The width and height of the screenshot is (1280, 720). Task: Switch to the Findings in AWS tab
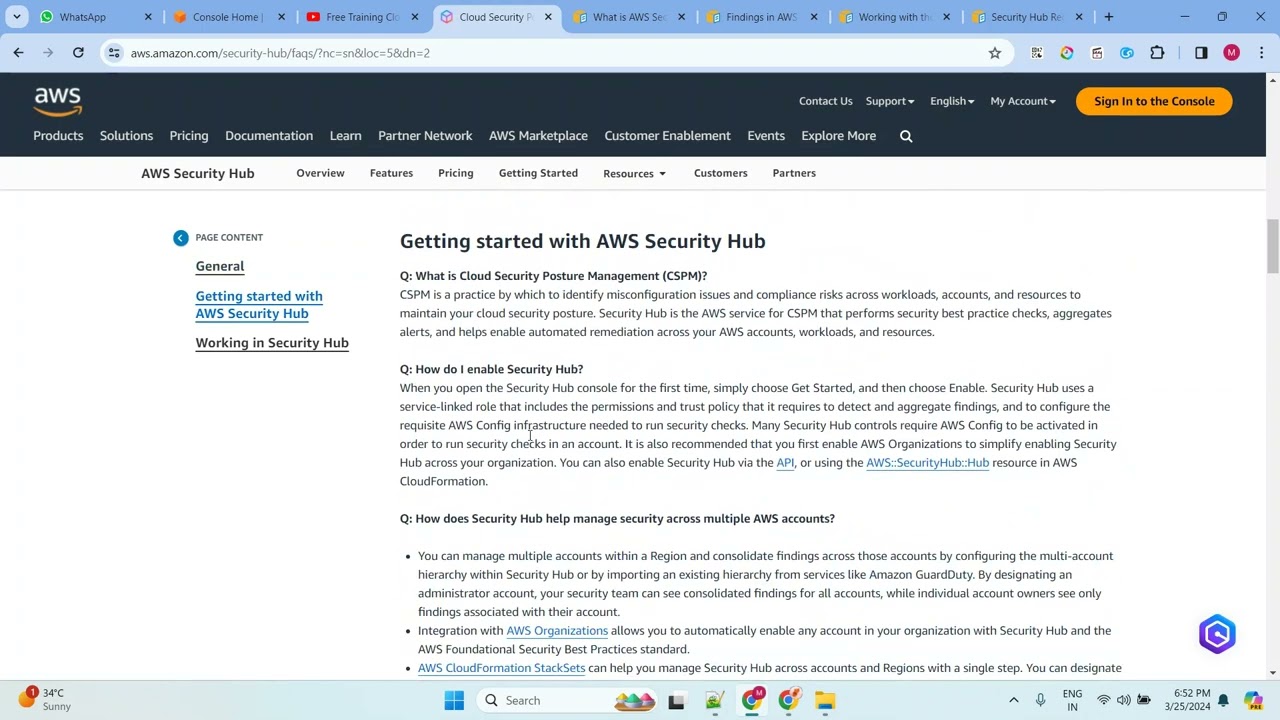[761, 17]
